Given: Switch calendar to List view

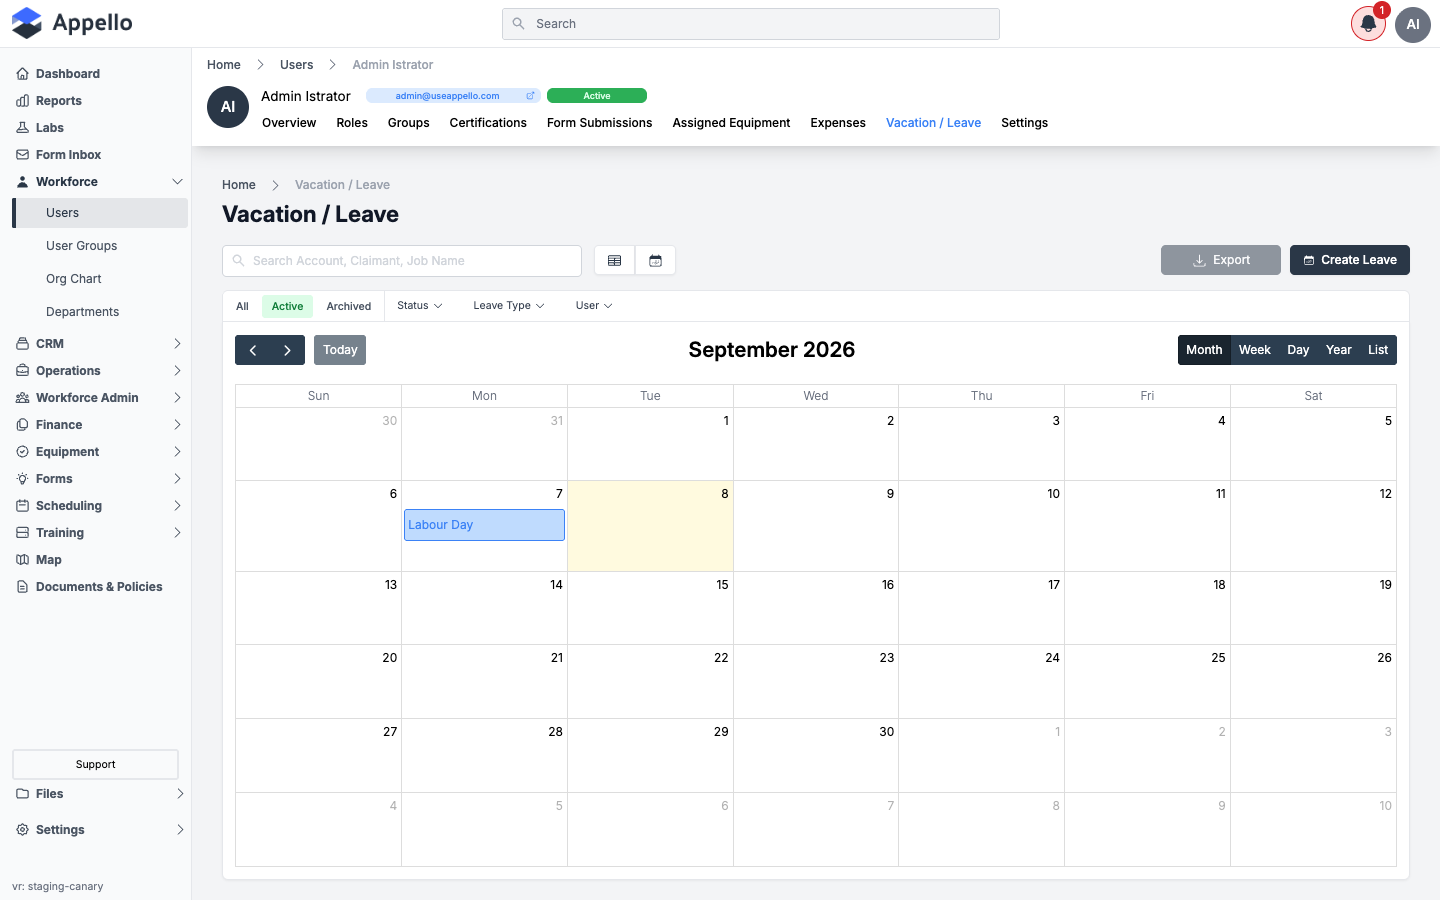Looking at the screenshot, I should pos(1378,350).
